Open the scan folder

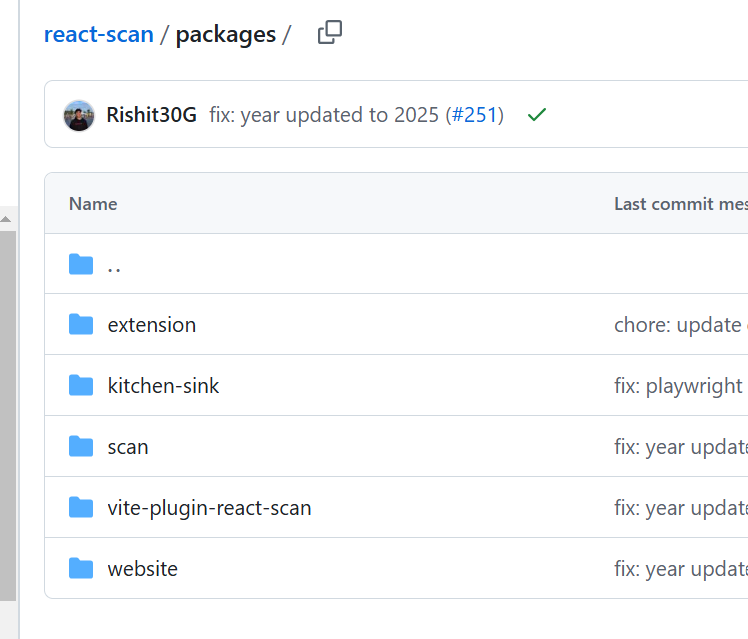(x=128, y=447)
